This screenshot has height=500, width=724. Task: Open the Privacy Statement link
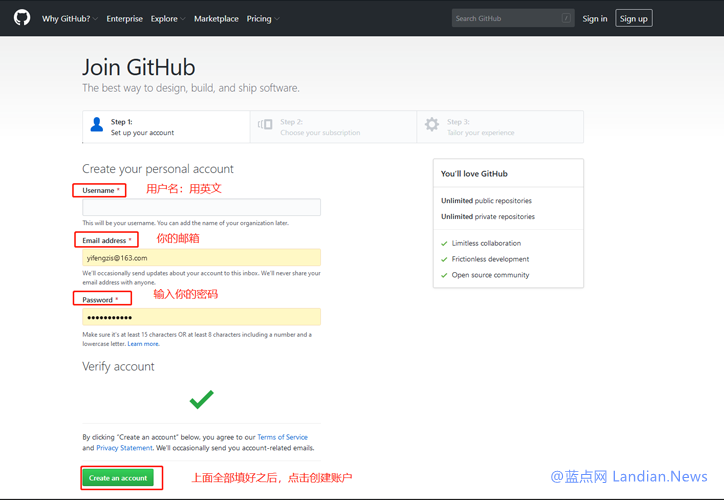124,448
